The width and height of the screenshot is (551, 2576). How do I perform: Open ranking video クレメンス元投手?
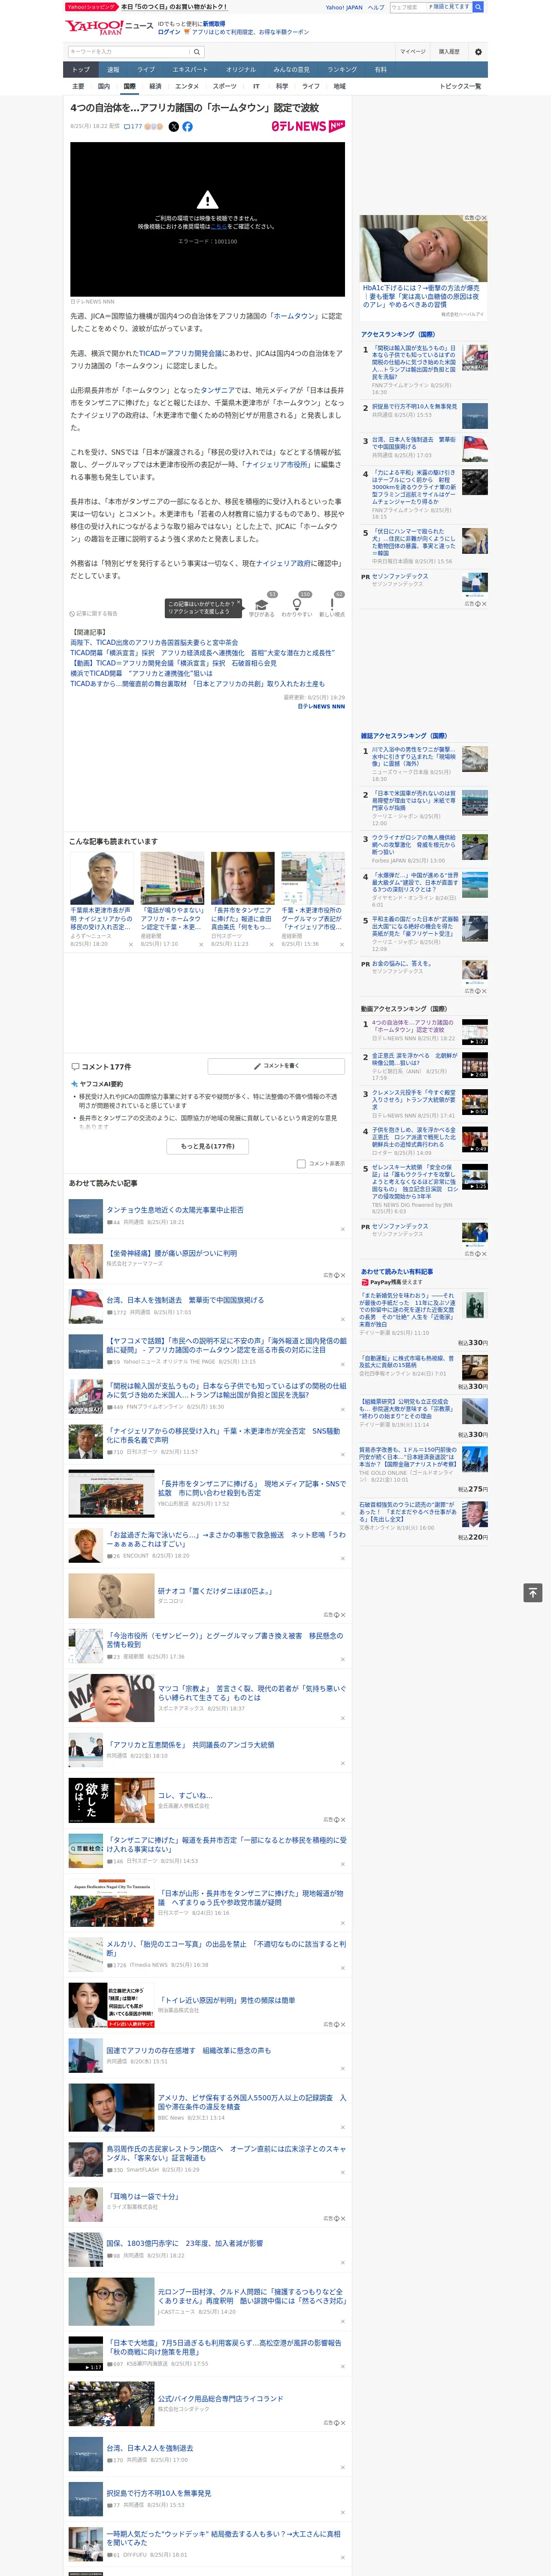pos(414,1100)
